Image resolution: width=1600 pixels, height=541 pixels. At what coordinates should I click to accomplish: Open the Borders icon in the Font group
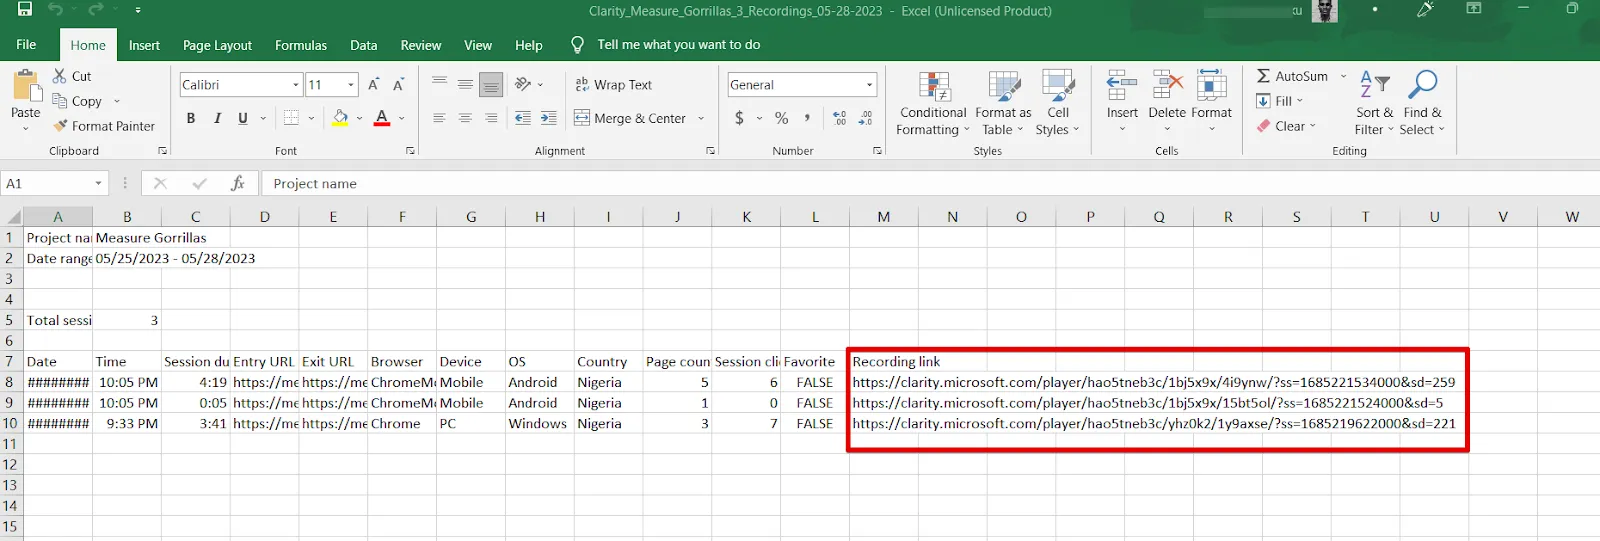coord(291,118)
